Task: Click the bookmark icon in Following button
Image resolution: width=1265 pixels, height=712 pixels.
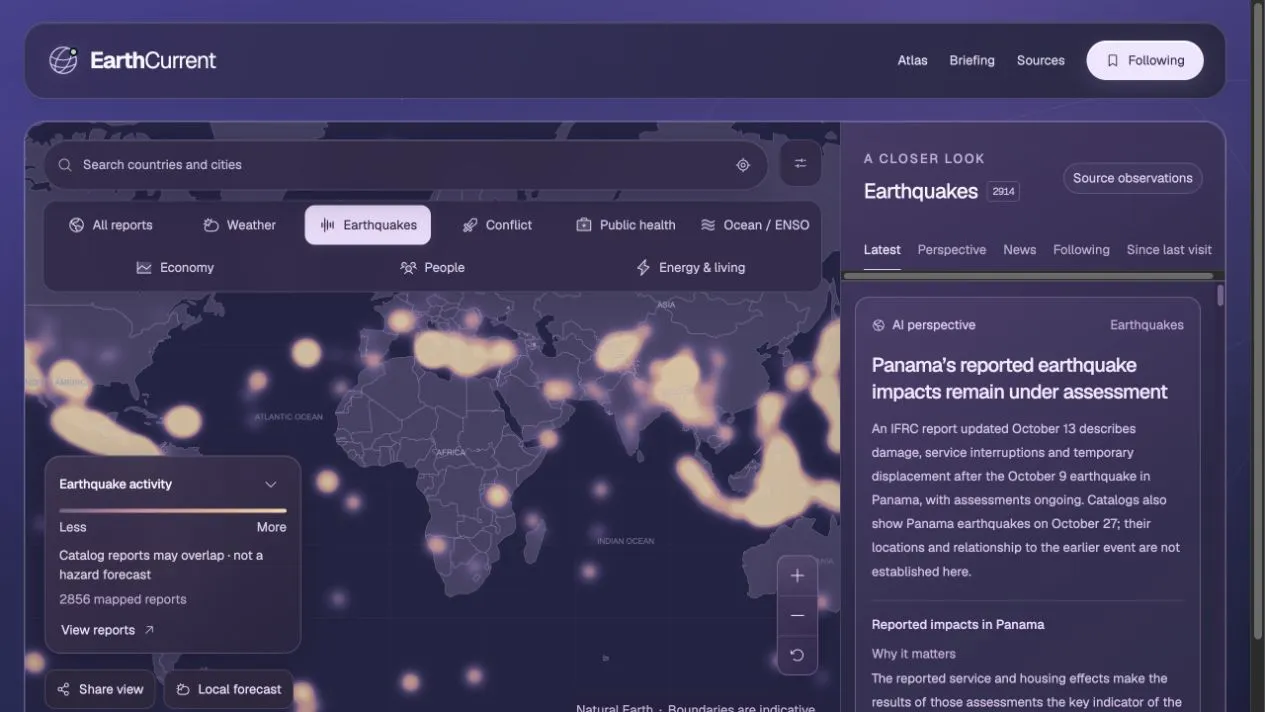Action: point(1112,60)
